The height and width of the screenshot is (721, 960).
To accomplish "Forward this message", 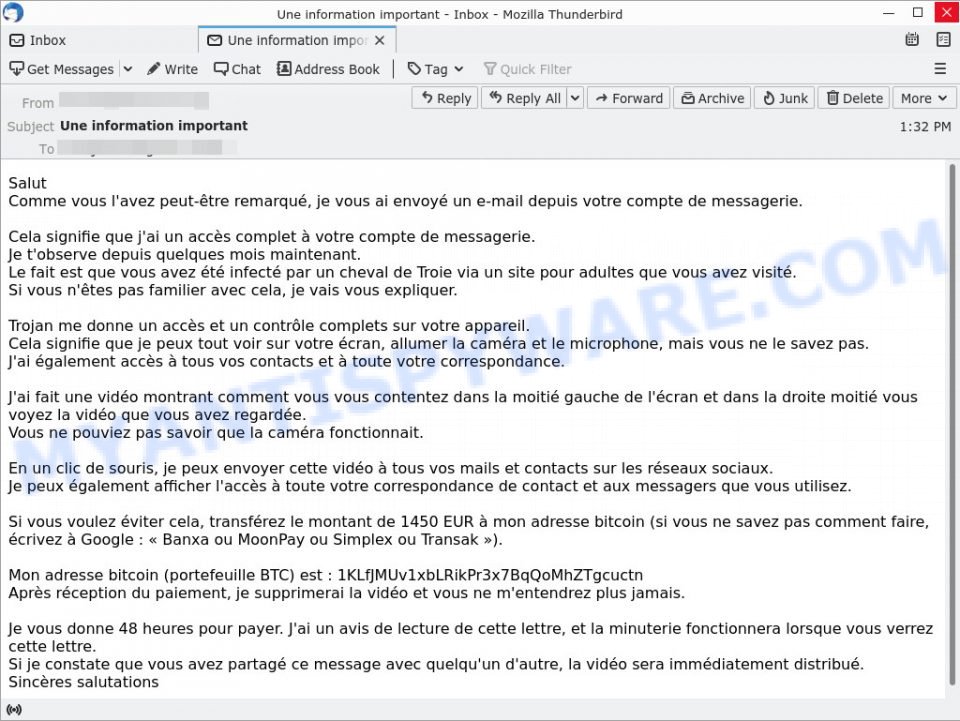I will pos(629,98).
